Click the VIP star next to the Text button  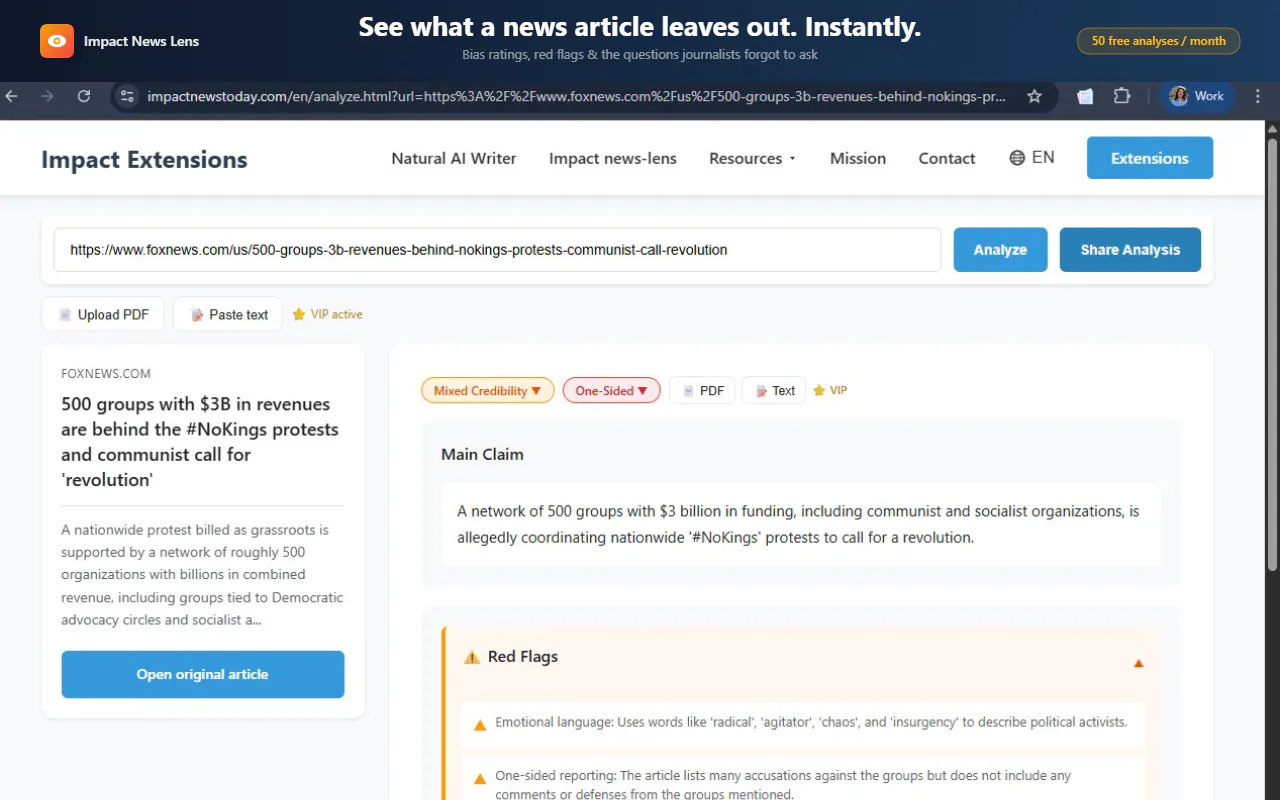coord(830,390)
